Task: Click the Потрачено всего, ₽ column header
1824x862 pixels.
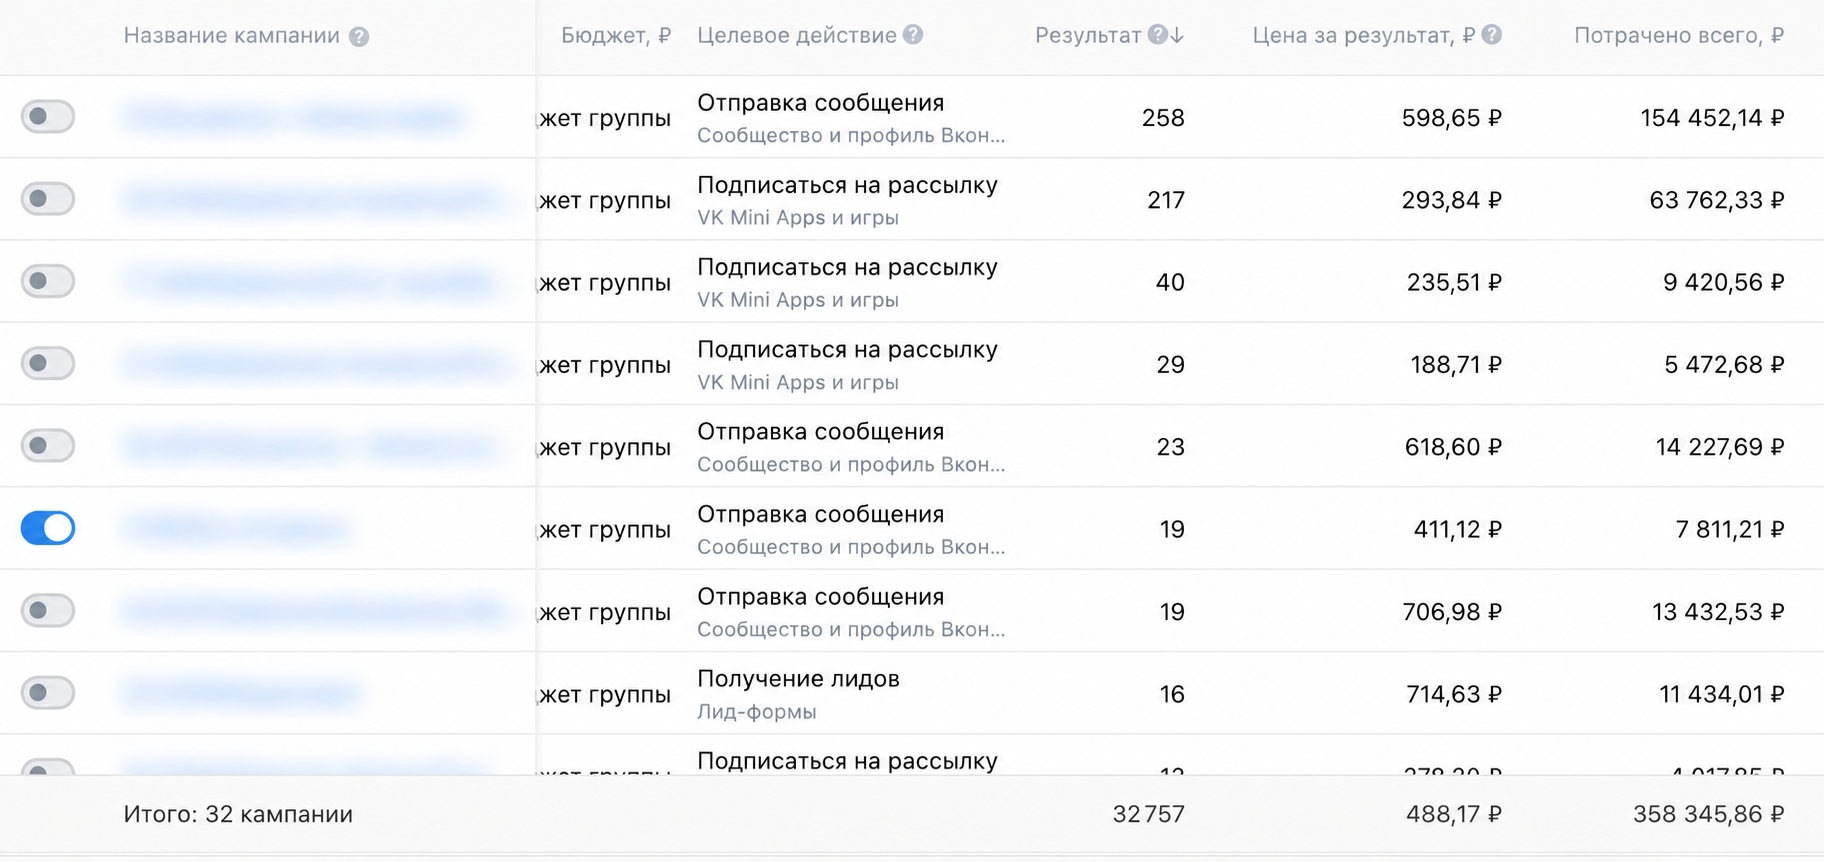Action: 1679,36
